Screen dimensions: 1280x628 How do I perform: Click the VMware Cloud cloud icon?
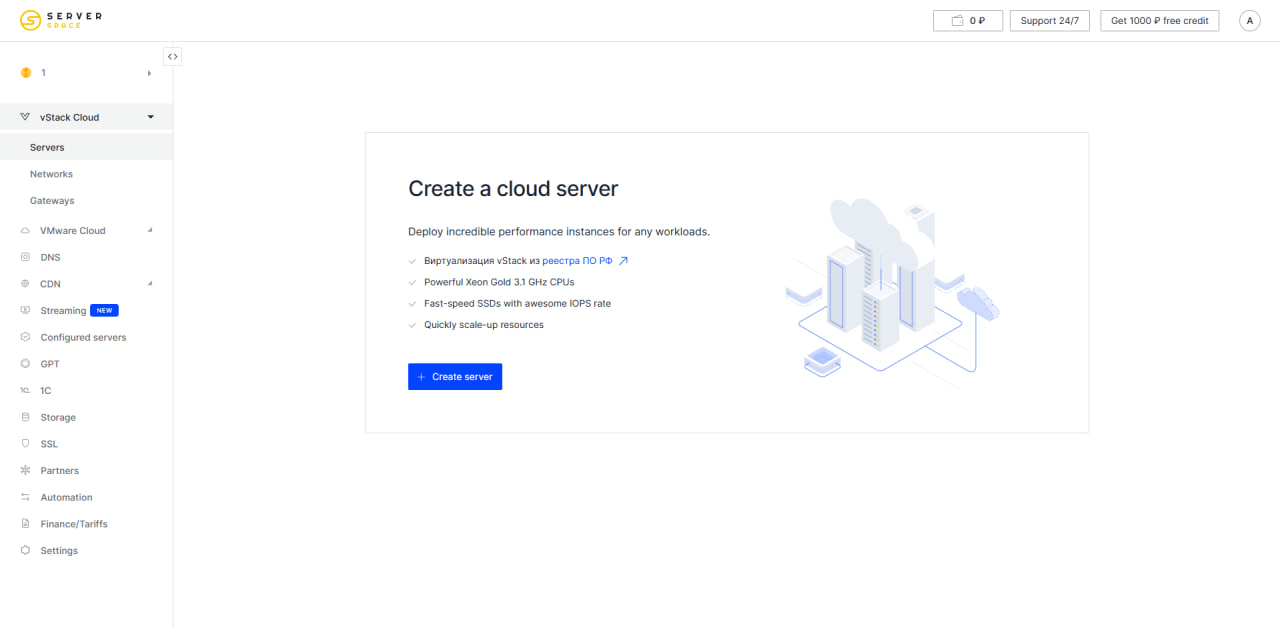(x=26, y=231)
